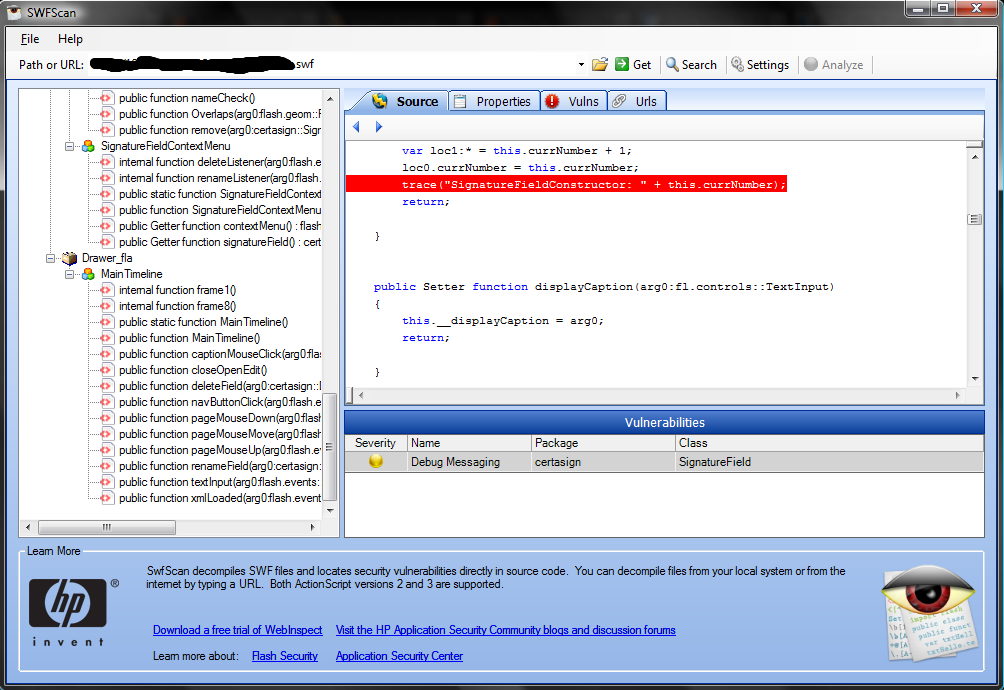This screenshot has height=690, width=1004.
Task: Select public function pageMouseUp item
Action: point(220,450)
